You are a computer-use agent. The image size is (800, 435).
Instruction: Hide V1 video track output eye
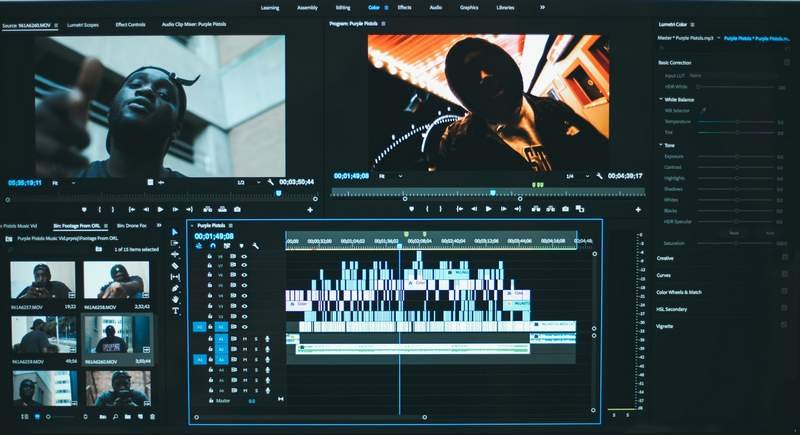244,326
